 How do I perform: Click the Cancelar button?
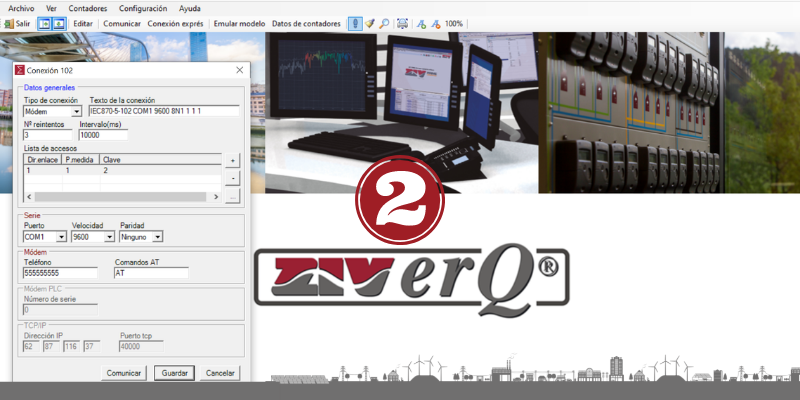point(220,373)
